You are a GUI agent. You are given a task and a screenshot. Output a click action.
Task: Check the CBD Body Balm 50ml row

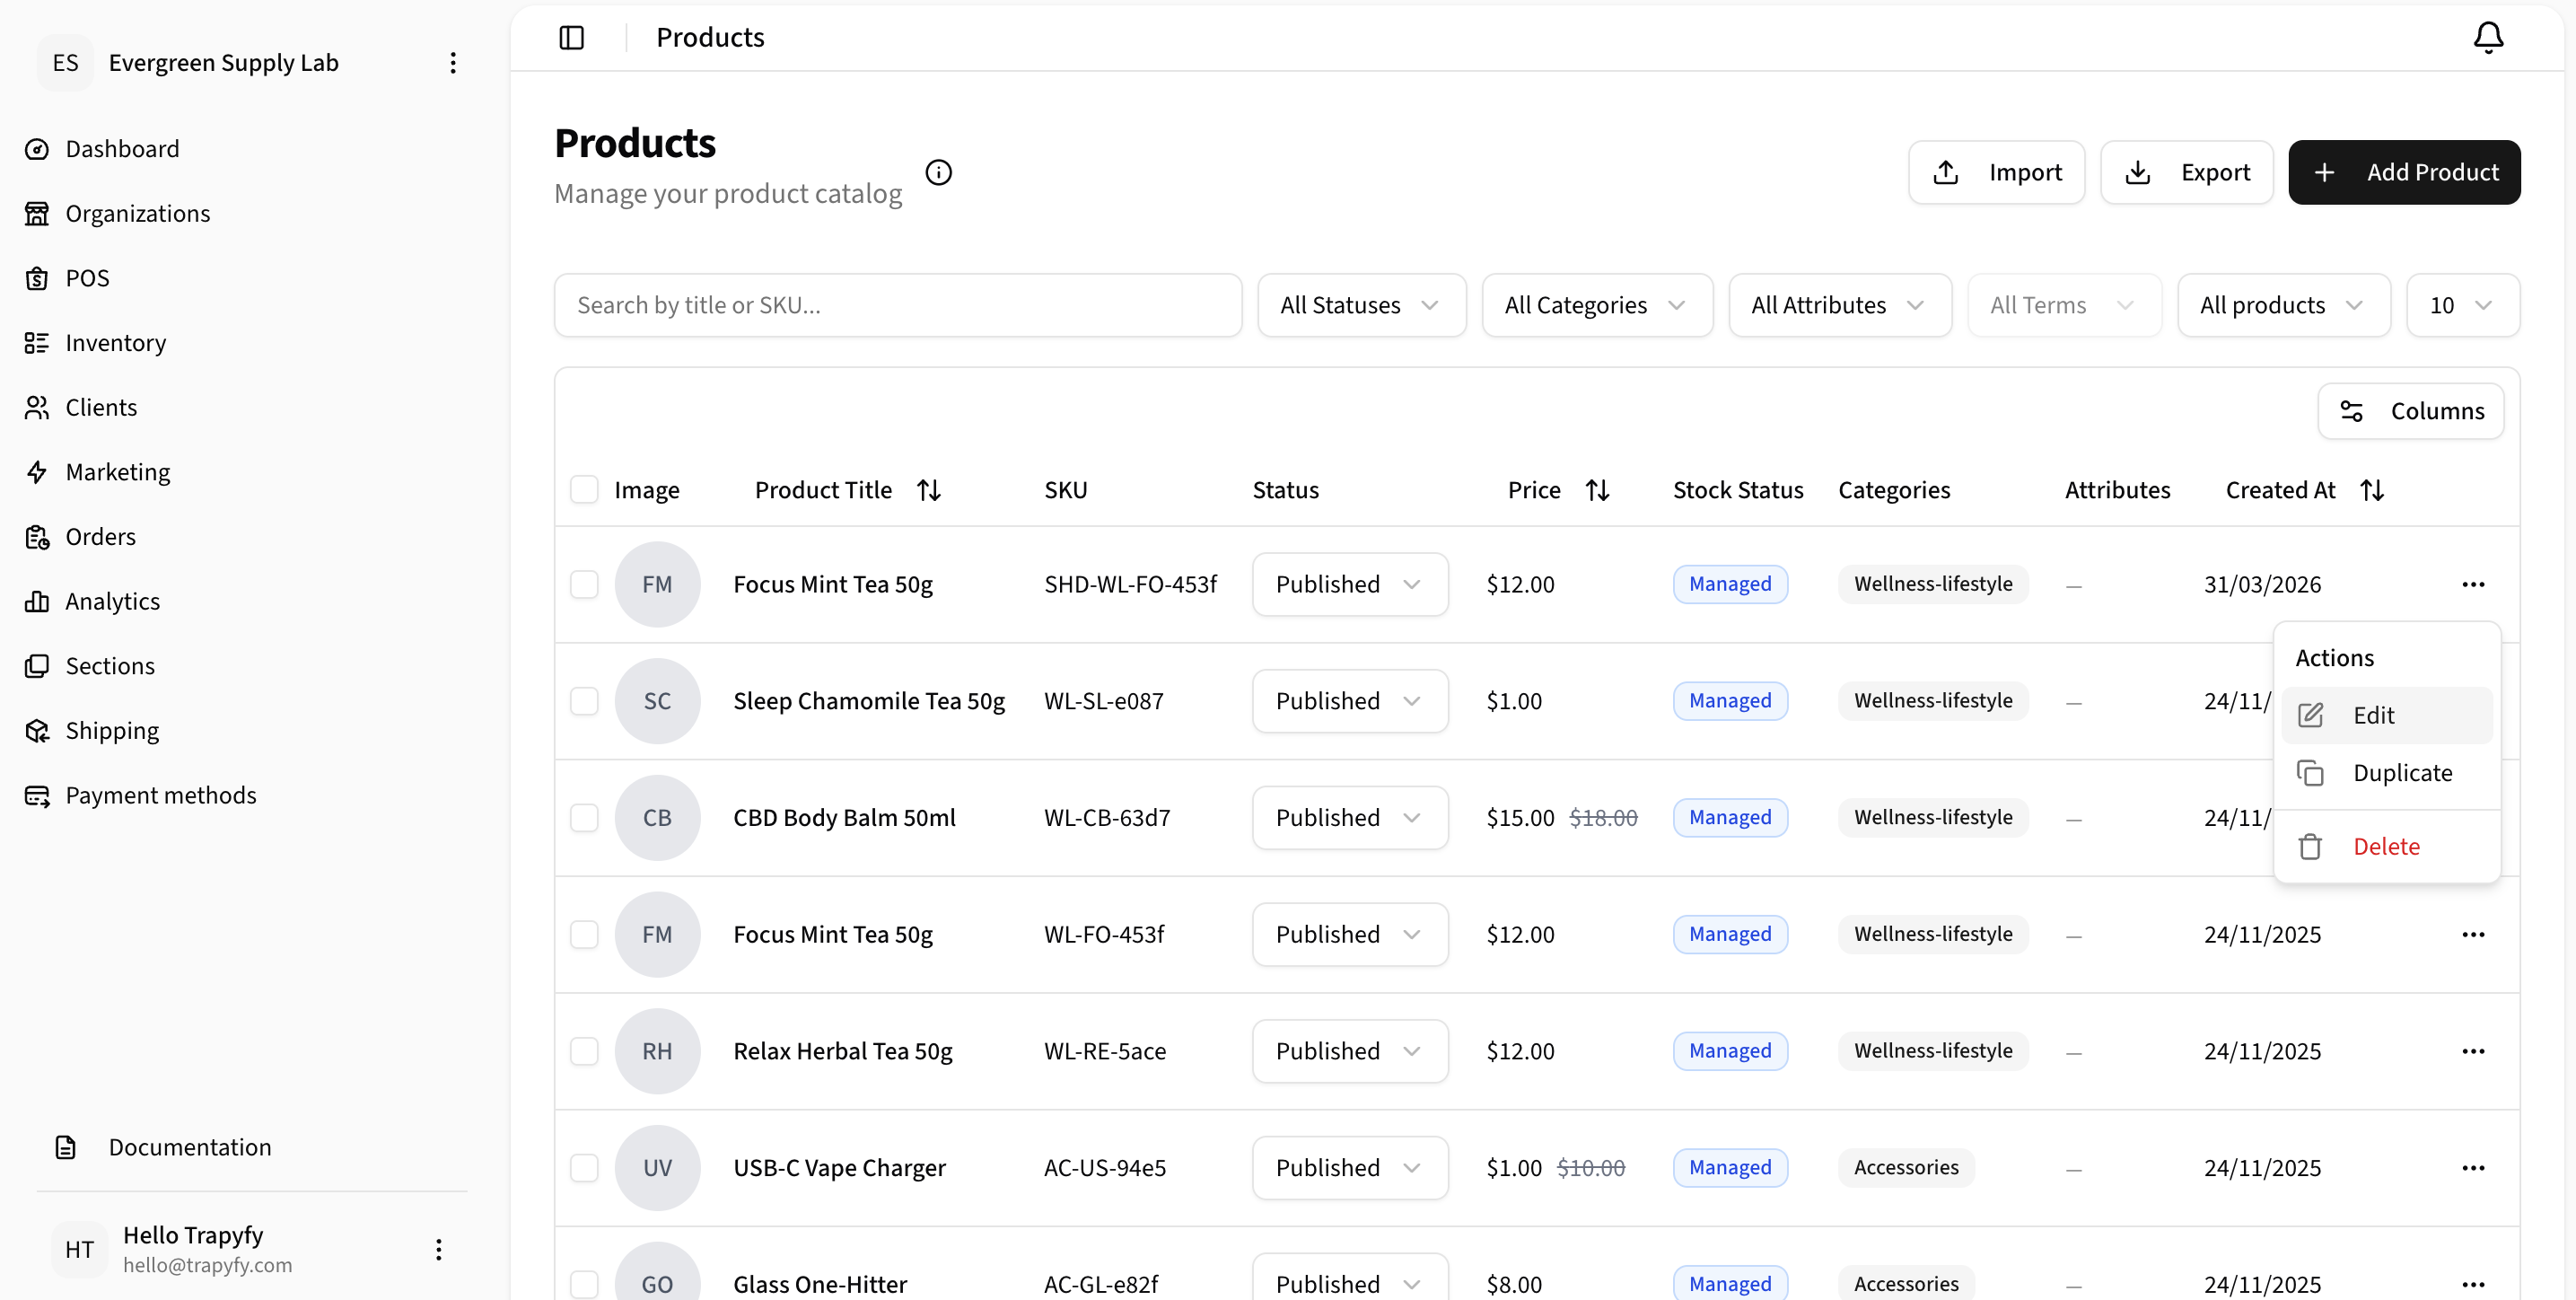pos(584,818)
